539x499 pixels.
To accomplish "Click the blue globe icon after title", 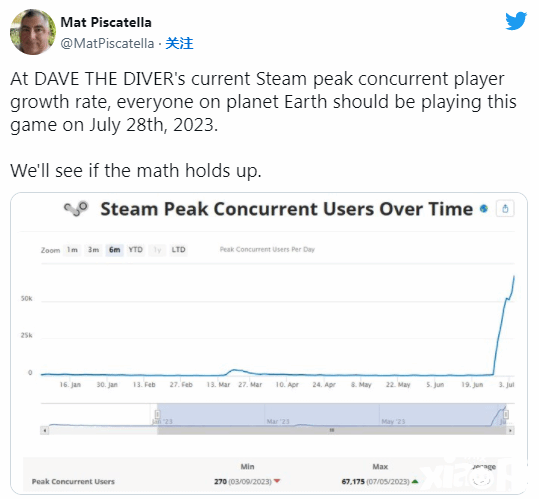I will 484,209.
